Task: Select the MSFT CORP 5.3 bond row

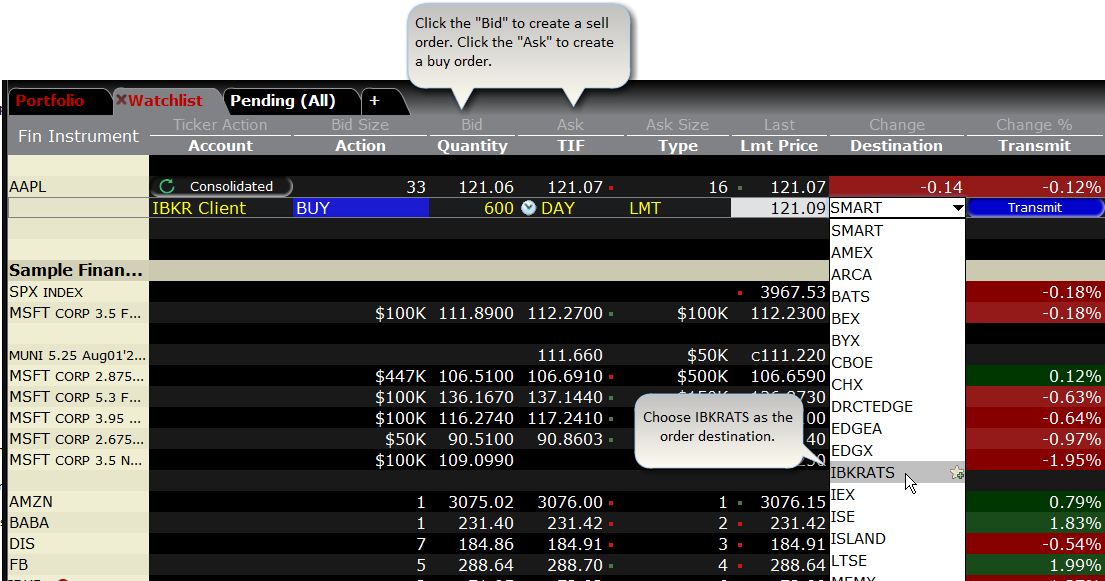Action: [x=75, y=397]
